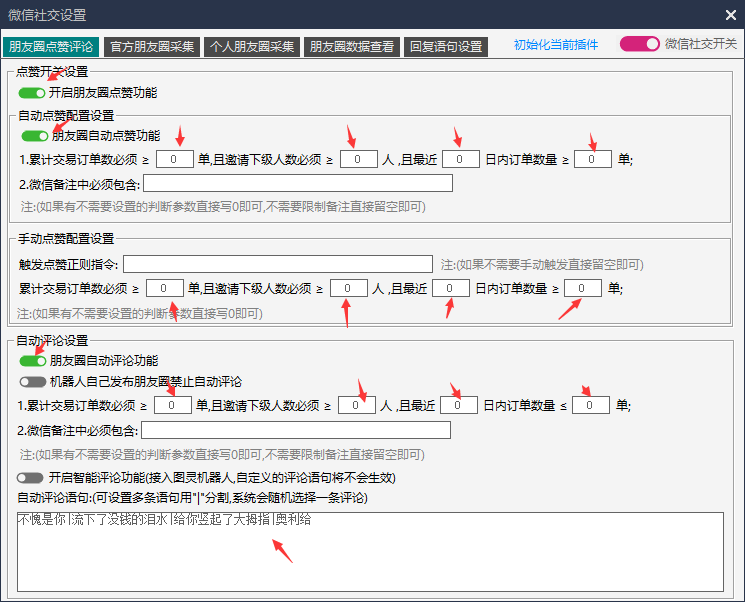
Task: Disable the 开启朋友圈点赞功能 toggle
Action: [x=32, y=93]
